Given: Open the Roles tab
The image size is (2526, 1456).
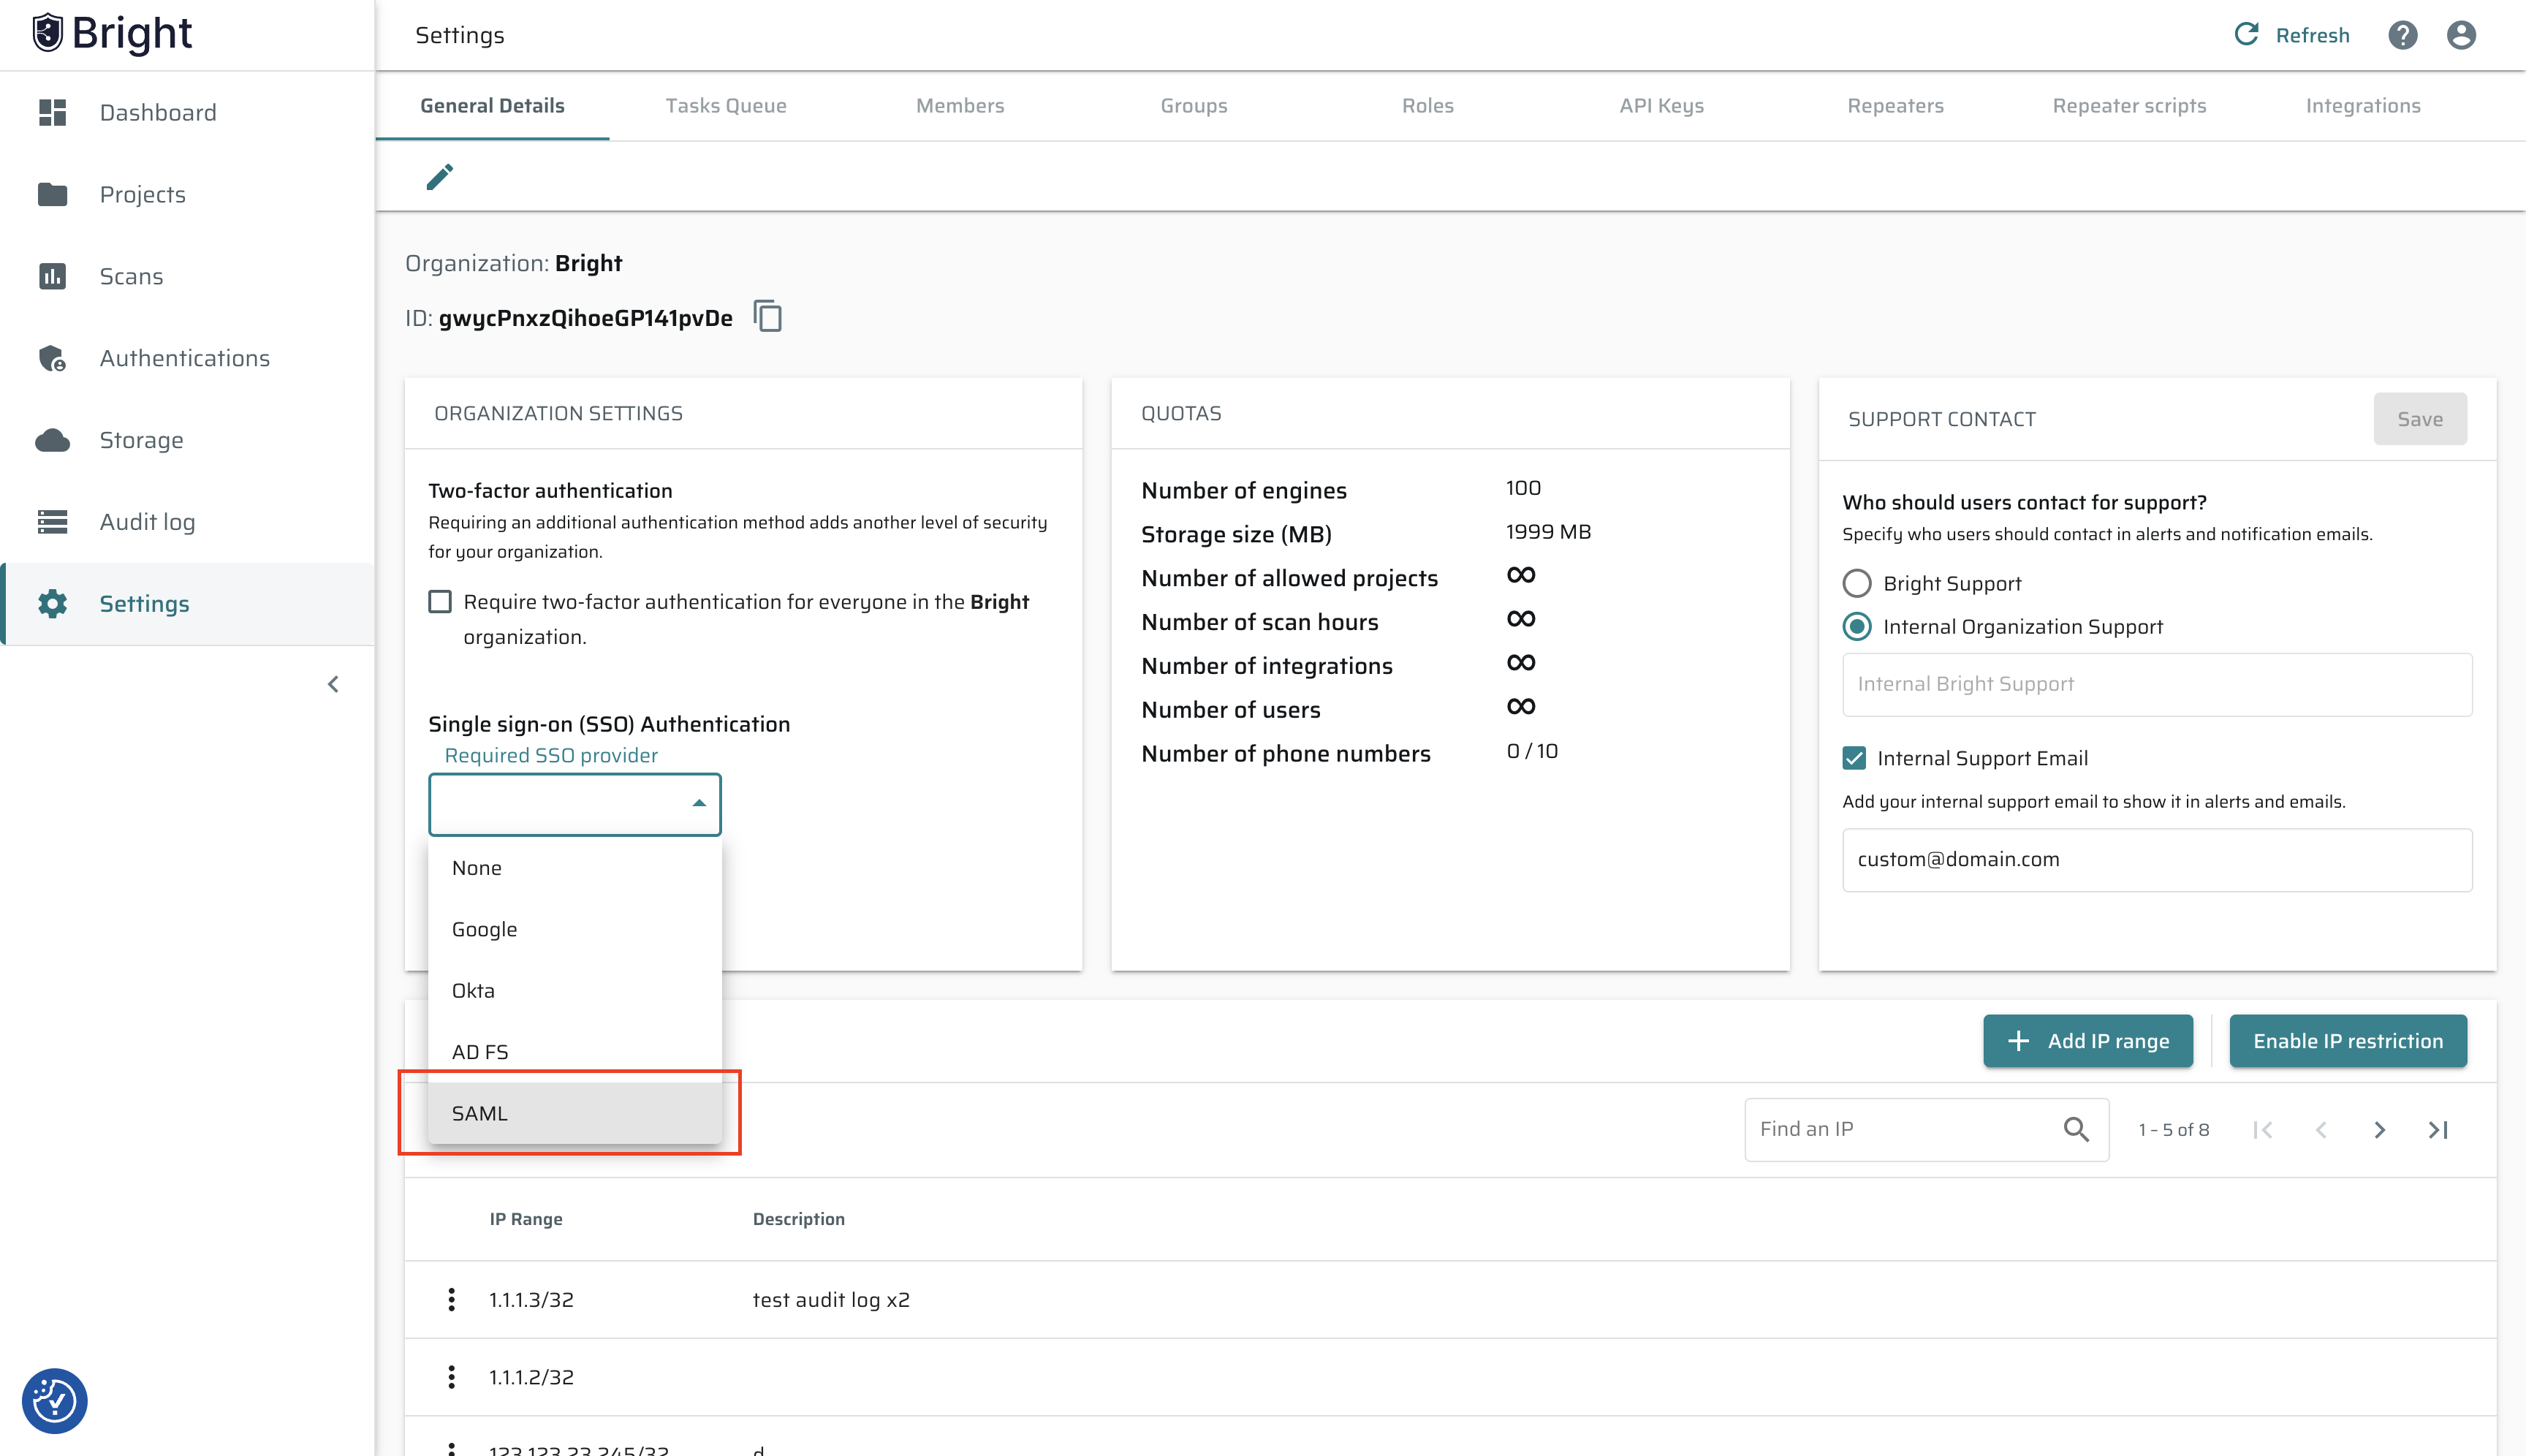Looking at the screenshot, I should coord(1428,106).
